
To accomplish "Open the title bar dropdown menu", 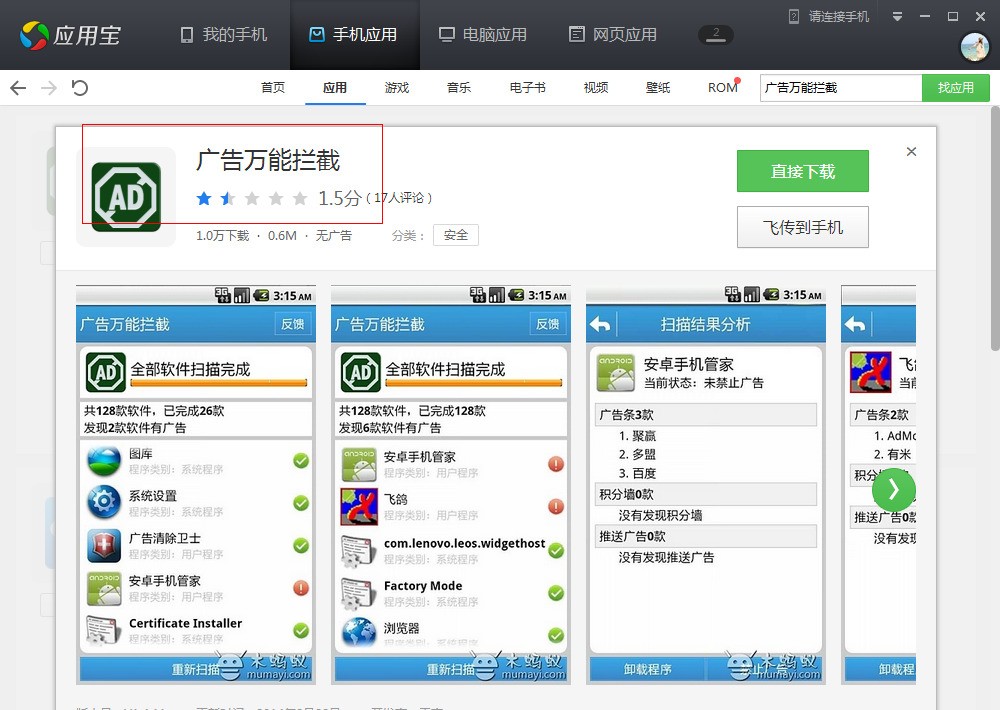I will [x=897, y=17].
